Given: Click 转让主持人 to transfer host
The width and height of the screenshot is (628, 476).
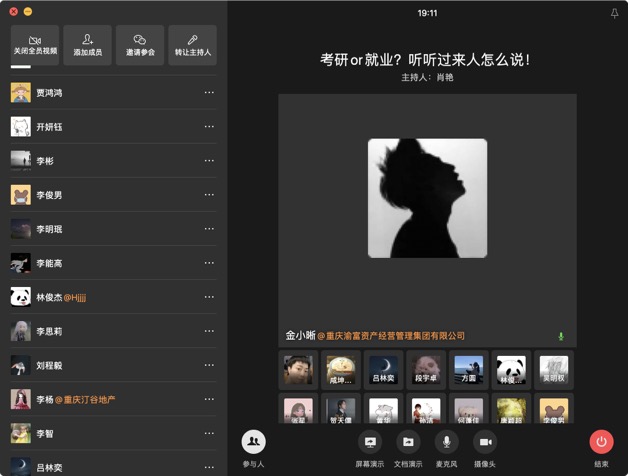Looking at the screenshot, I should 193,45.
